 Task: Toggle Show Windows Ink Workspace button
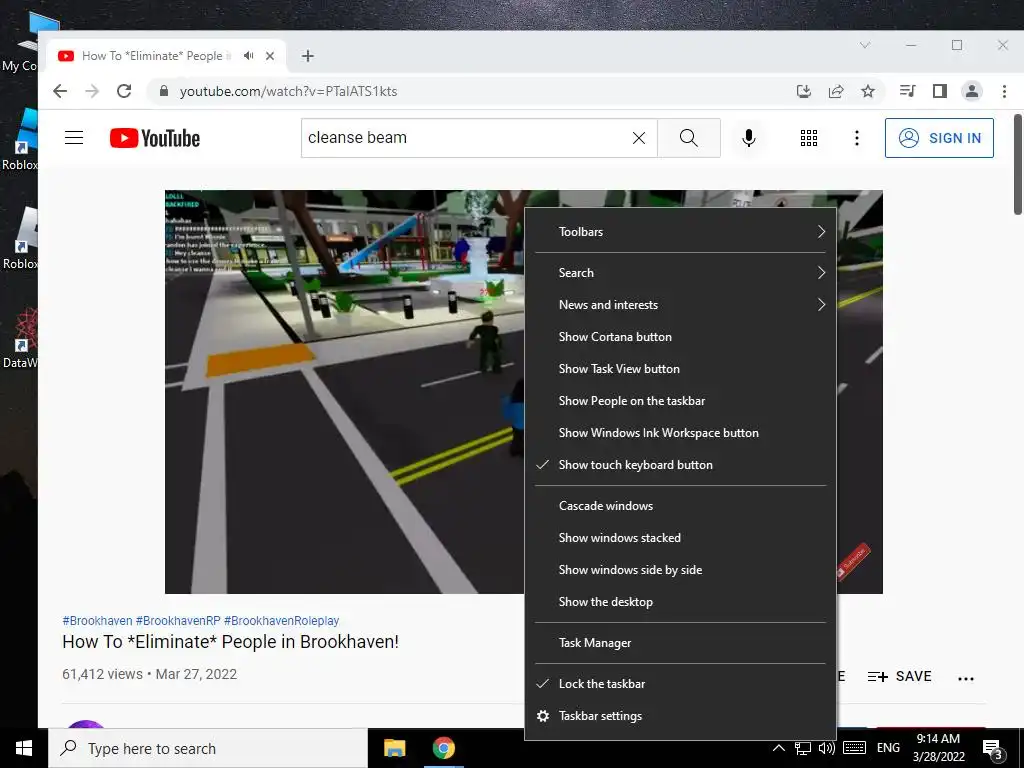tap(680, 433)
